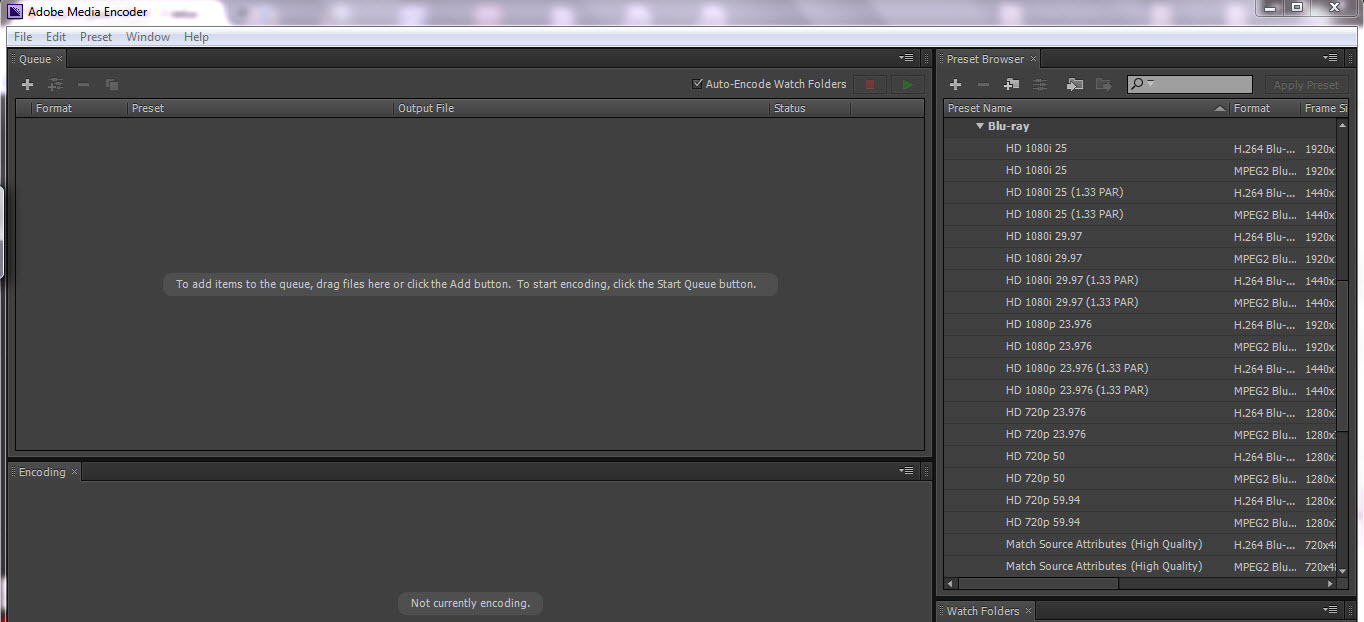Open the Watch Folders panel flyout menu
This screenshot has height=622, width=1364.
click(x=1330, y=610)
